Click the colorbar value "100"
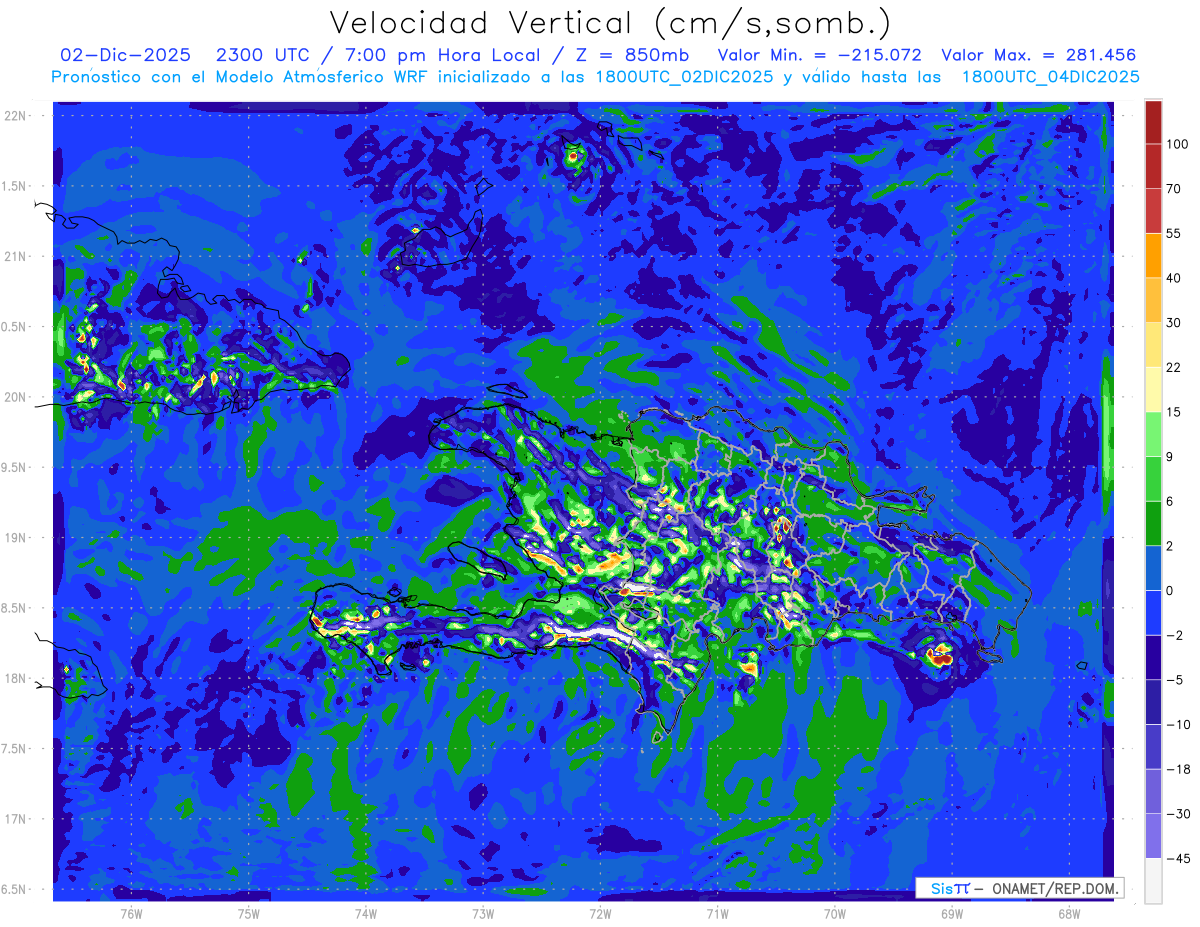Viewport: 1200px width, 927px height. (1178, 144)
